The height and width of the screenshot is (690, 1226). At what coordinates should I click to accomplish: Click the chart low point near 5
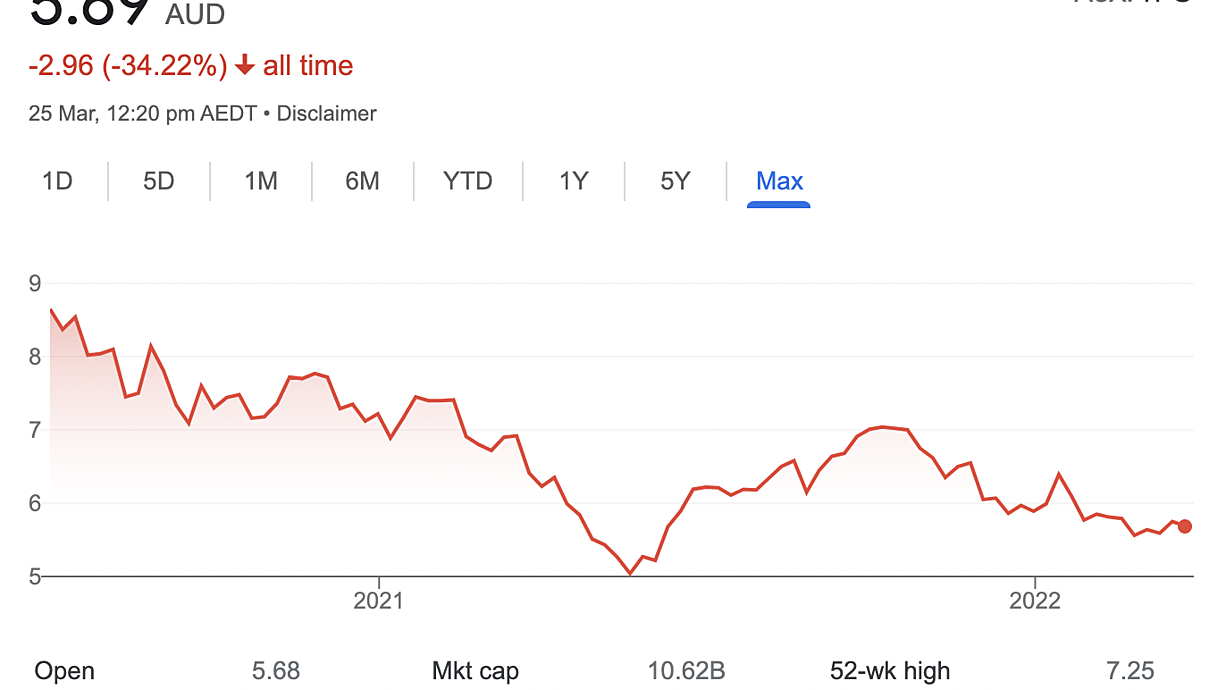click(x=630, y=573)
